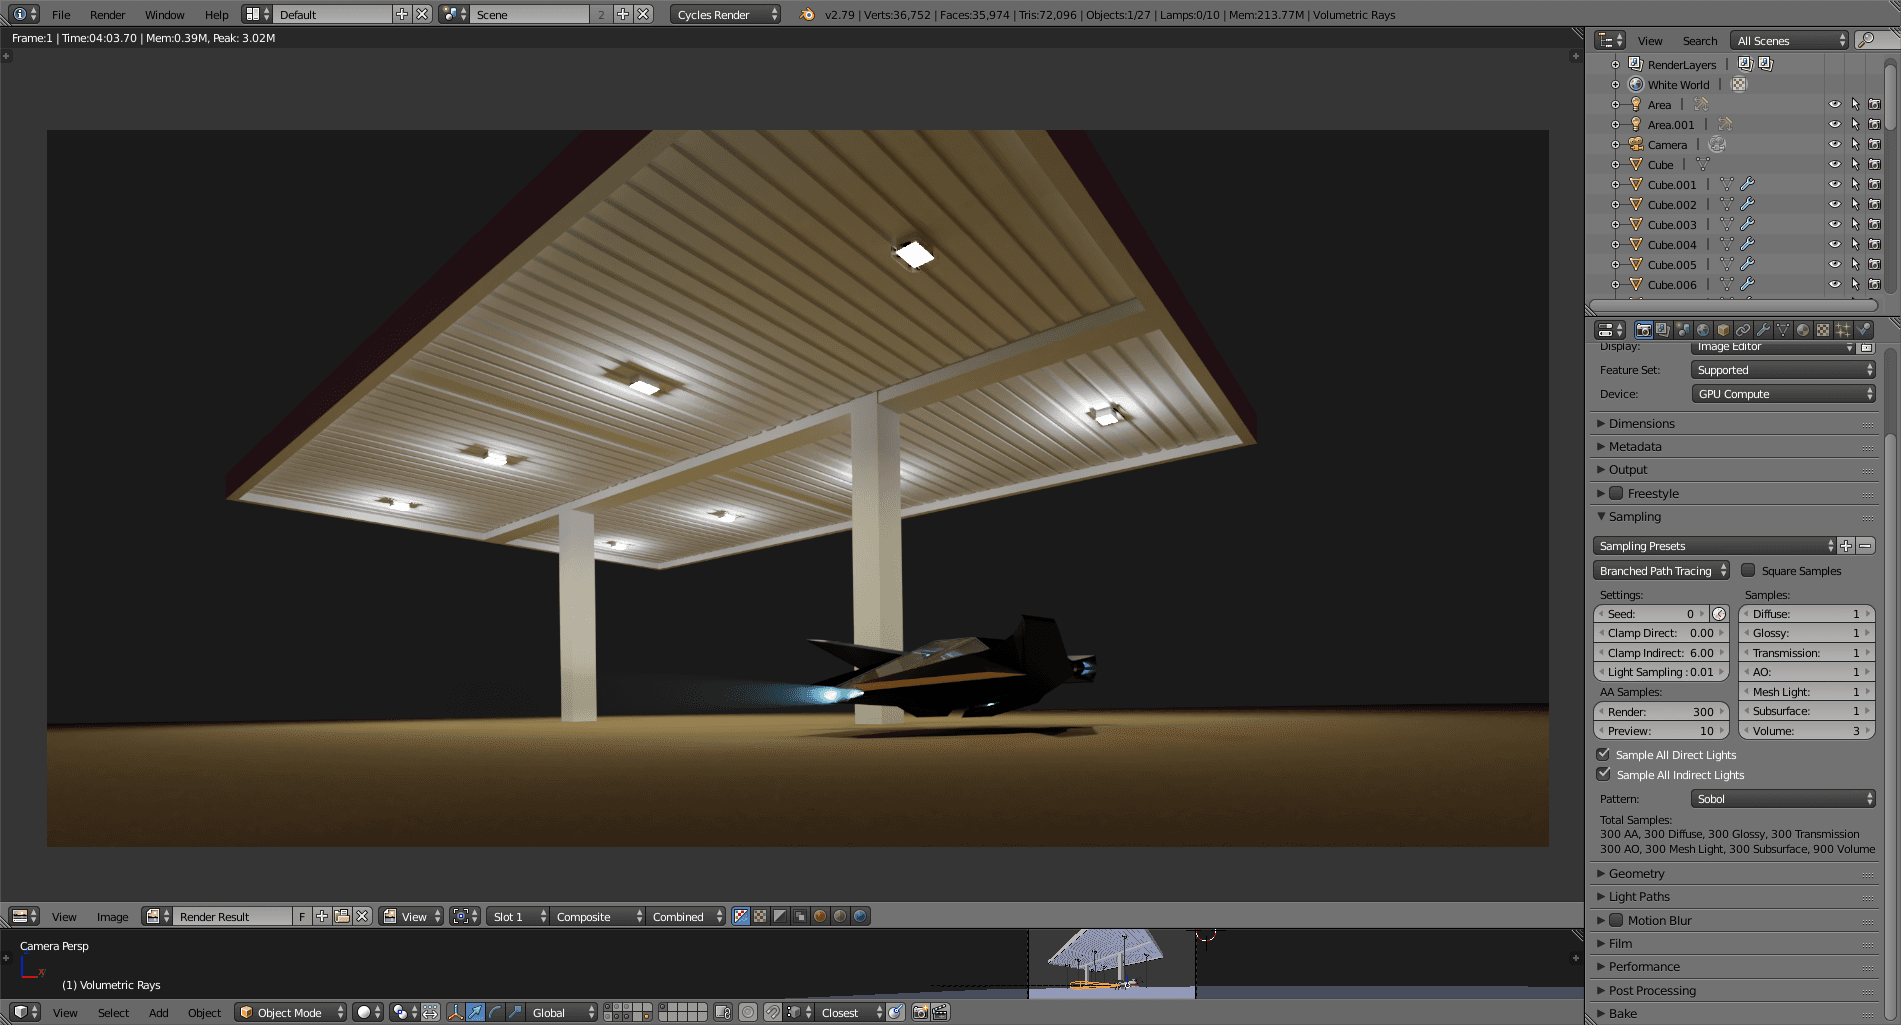The height and width of the screenshot is (1025, 1901).
Task: Click the wrench modifier icon beside Cube.003
Action: pyautogui.click(x=1747, y=225)
